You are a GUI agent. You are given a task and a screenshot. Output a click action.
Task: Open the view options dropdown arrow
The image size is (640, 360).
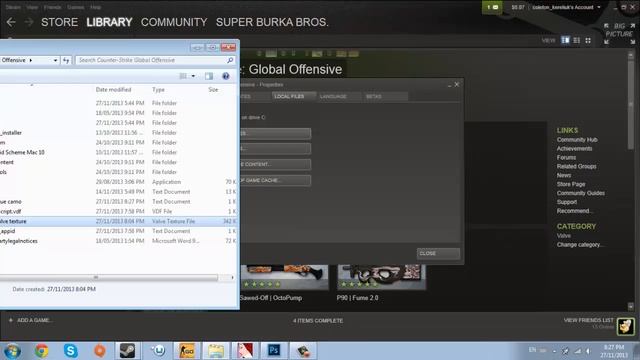(193, 76)
